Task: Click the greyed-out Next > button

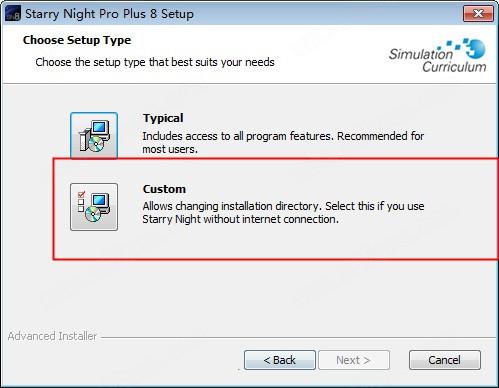Action: point(354,360)
